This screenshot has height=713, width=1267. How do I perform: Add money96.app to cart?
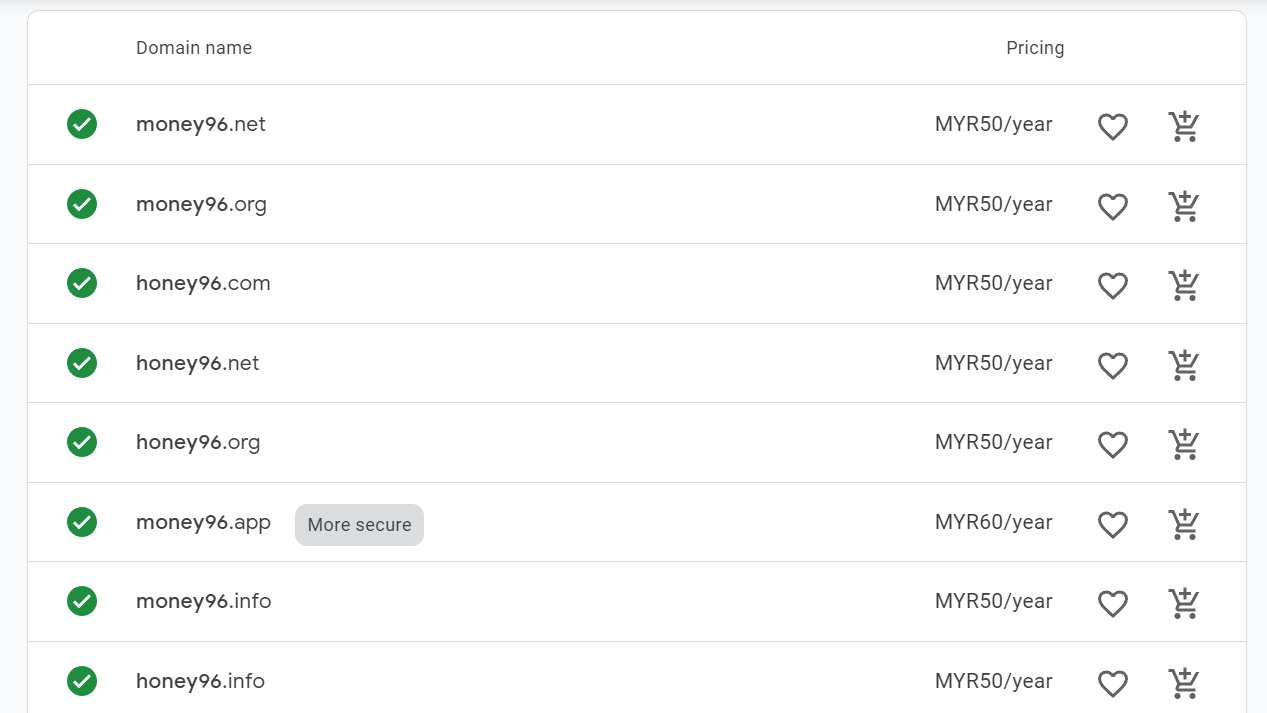click(1184, 524)
